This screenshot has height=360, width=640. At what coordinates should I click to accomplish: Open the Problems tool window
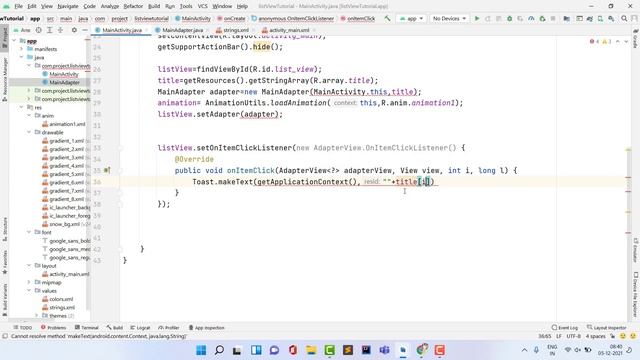click(53, 327)
